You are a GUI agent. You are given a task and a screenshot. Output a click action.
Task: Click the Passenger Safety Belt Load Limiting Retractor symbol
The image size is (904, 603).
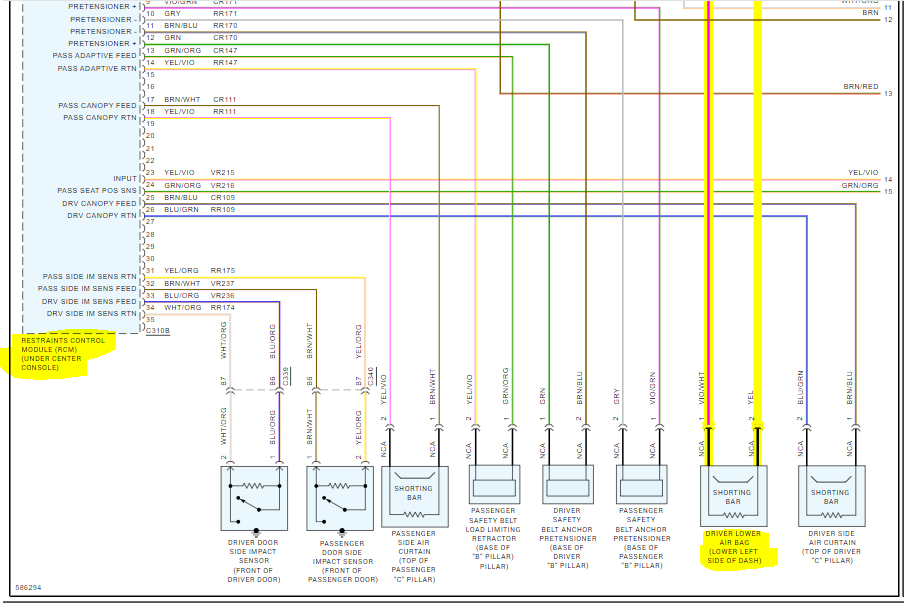(494, 484)
